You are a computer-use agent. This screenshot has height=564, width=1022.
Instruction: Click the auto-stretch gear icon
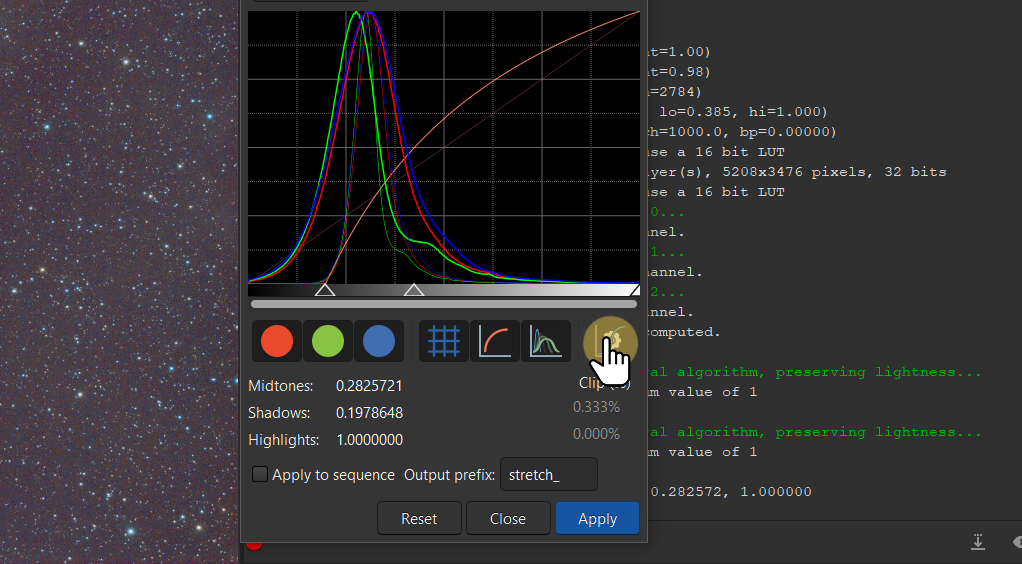coord(610,341)
